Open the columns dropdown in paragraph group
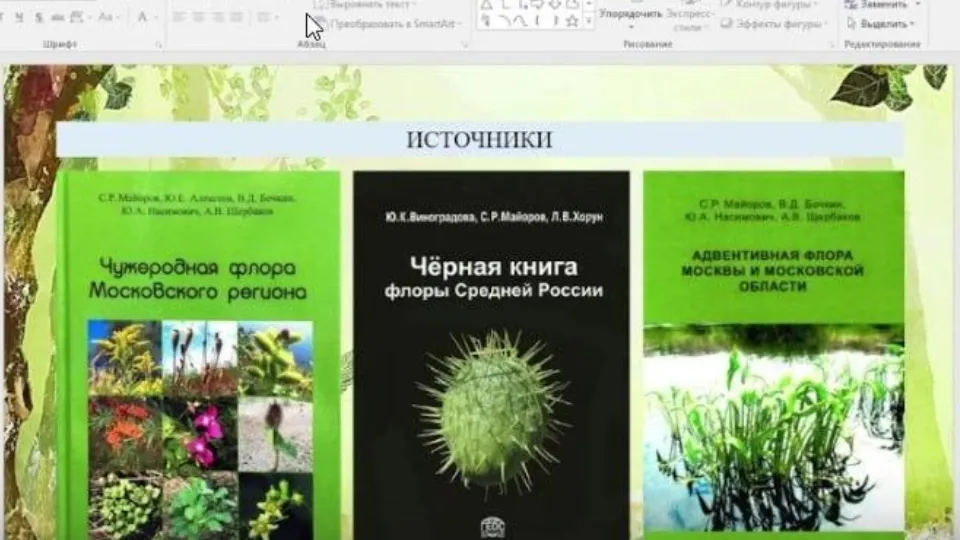The height and width of the screenshot is (540, 960). coord(266,17)
